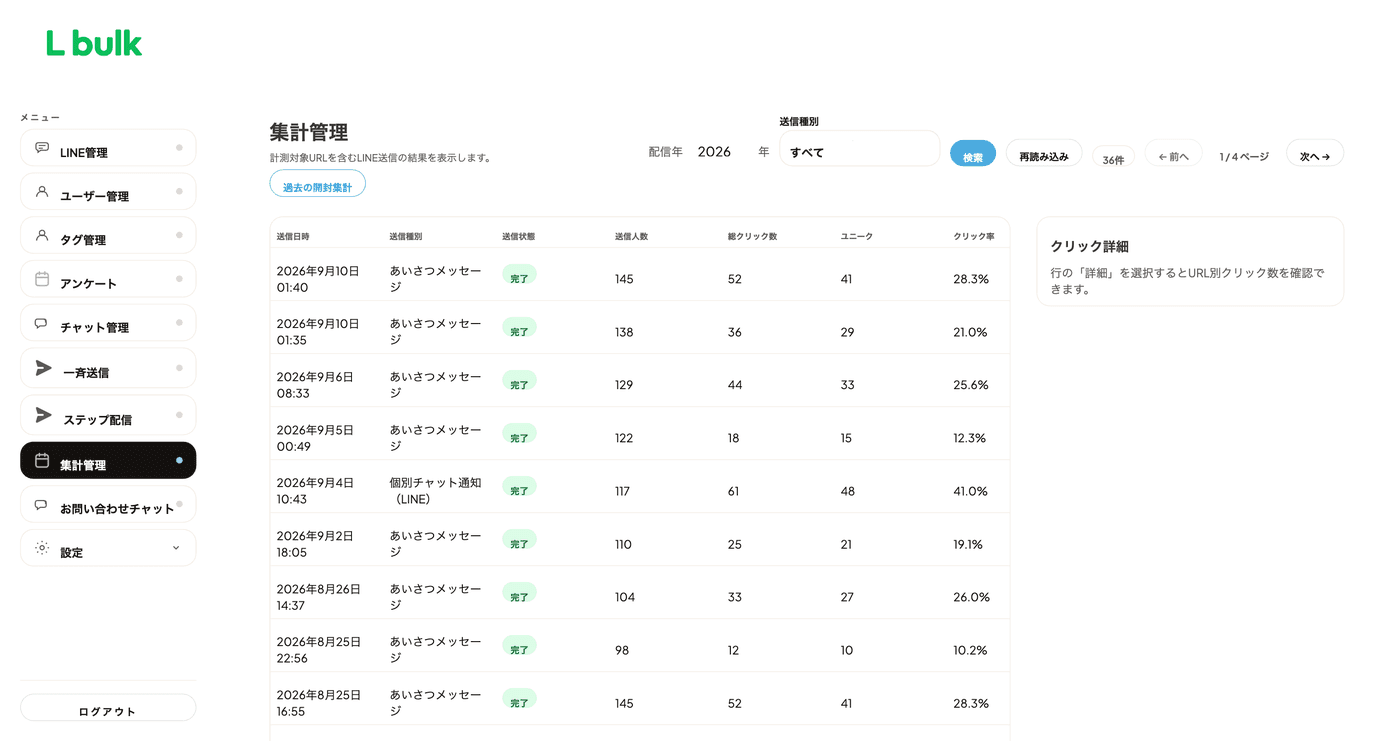Expand the 設定 menu chevron
The width and height of the screenshot is (1400, 741).
[176, 548]
